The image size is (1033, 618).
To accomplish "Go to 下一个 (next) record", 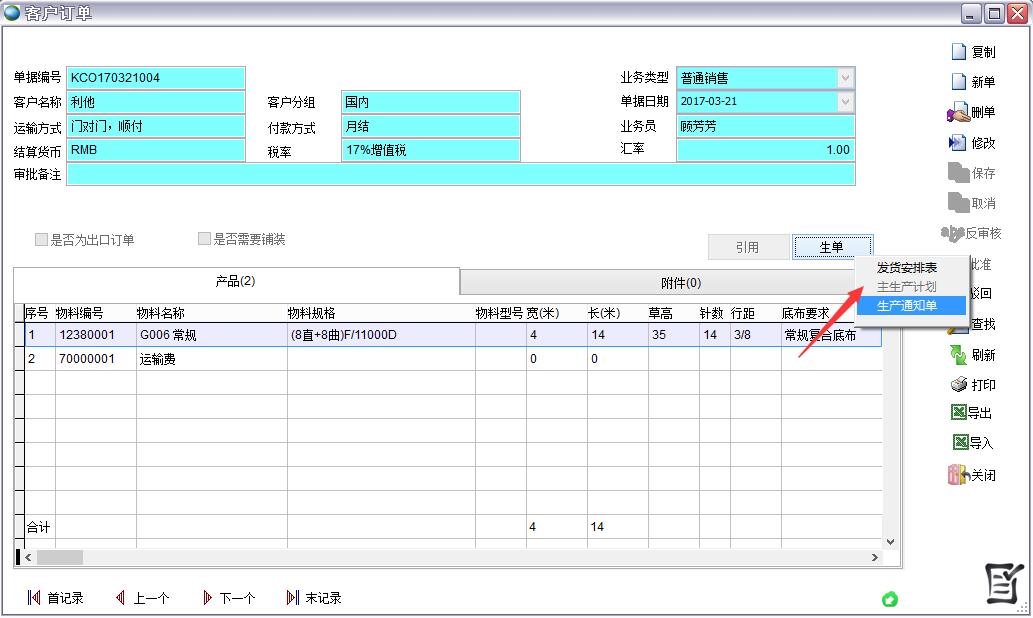I will pyautogui.click(x=228, y=598).
